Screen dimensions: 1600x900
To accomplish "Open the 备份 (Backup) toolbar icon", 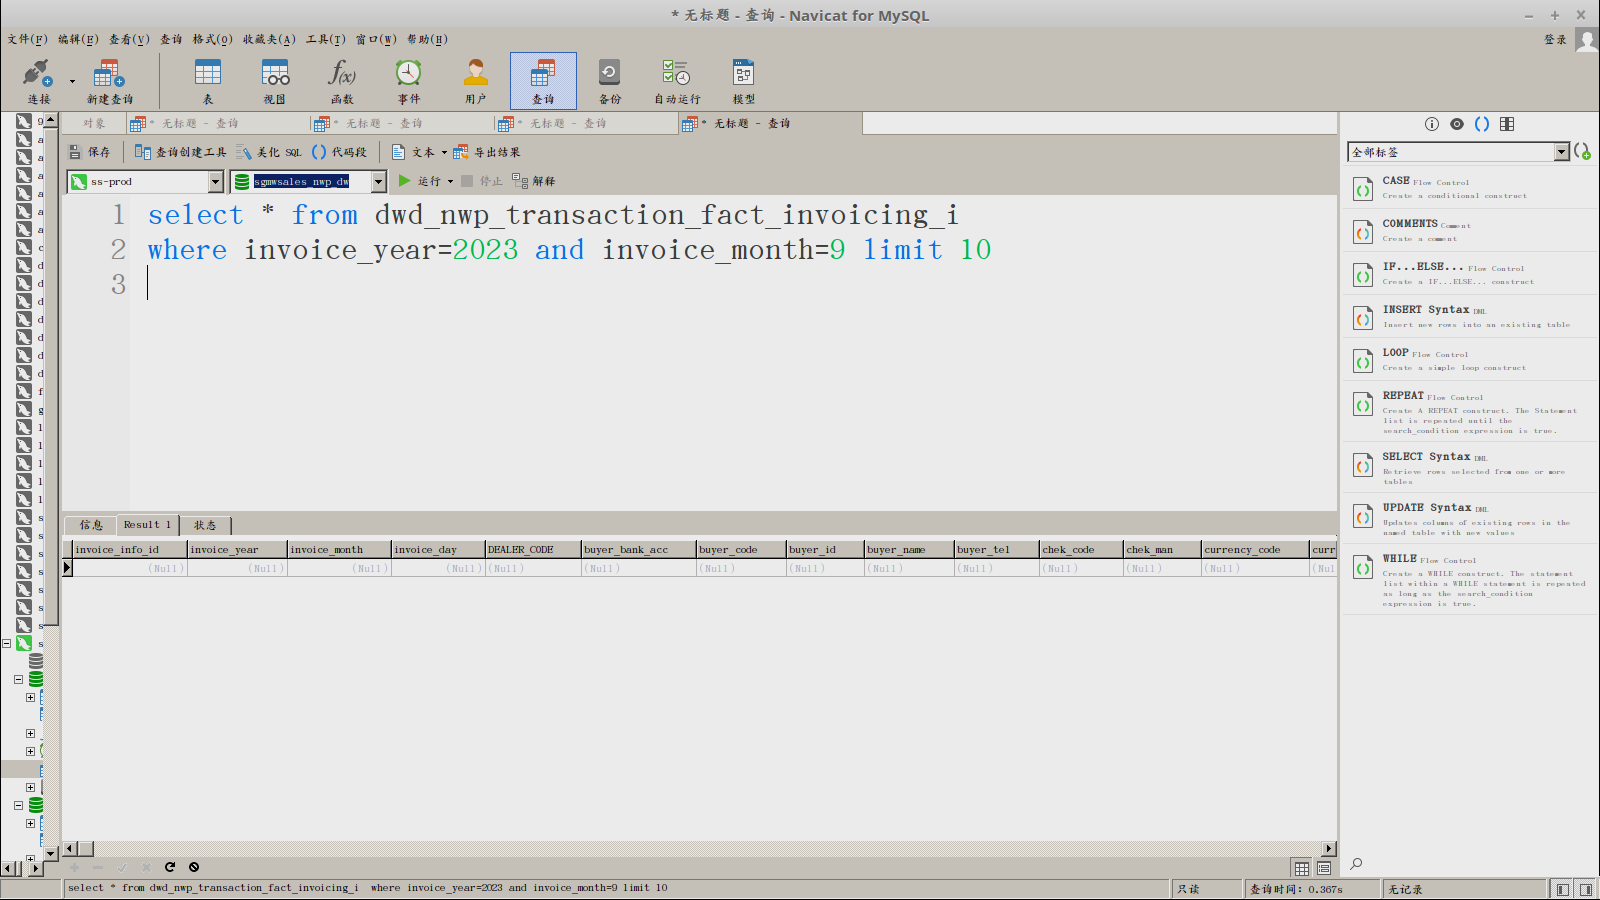I will click(x=609, y=80).
